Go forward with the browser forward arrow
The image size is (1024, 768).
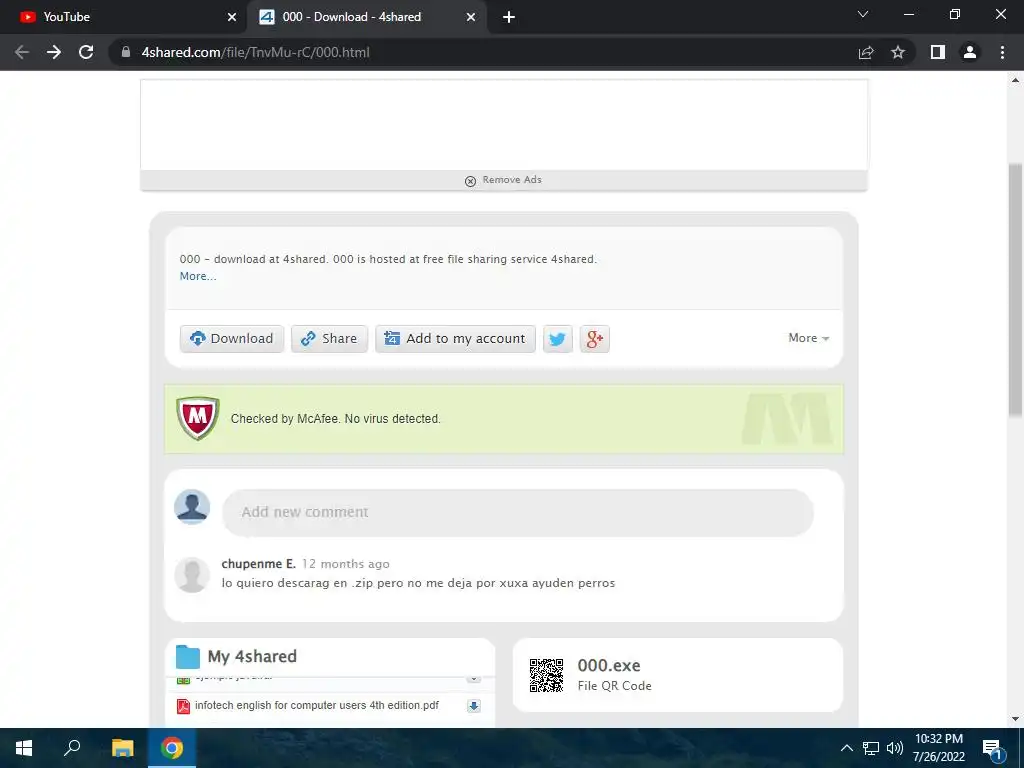54,52
